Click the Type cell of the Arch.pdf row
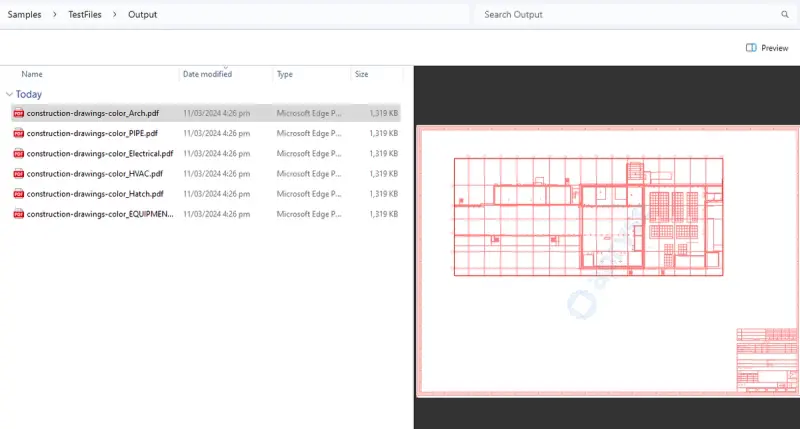This screenshot has width=800, height=429. tap(309, 113)
